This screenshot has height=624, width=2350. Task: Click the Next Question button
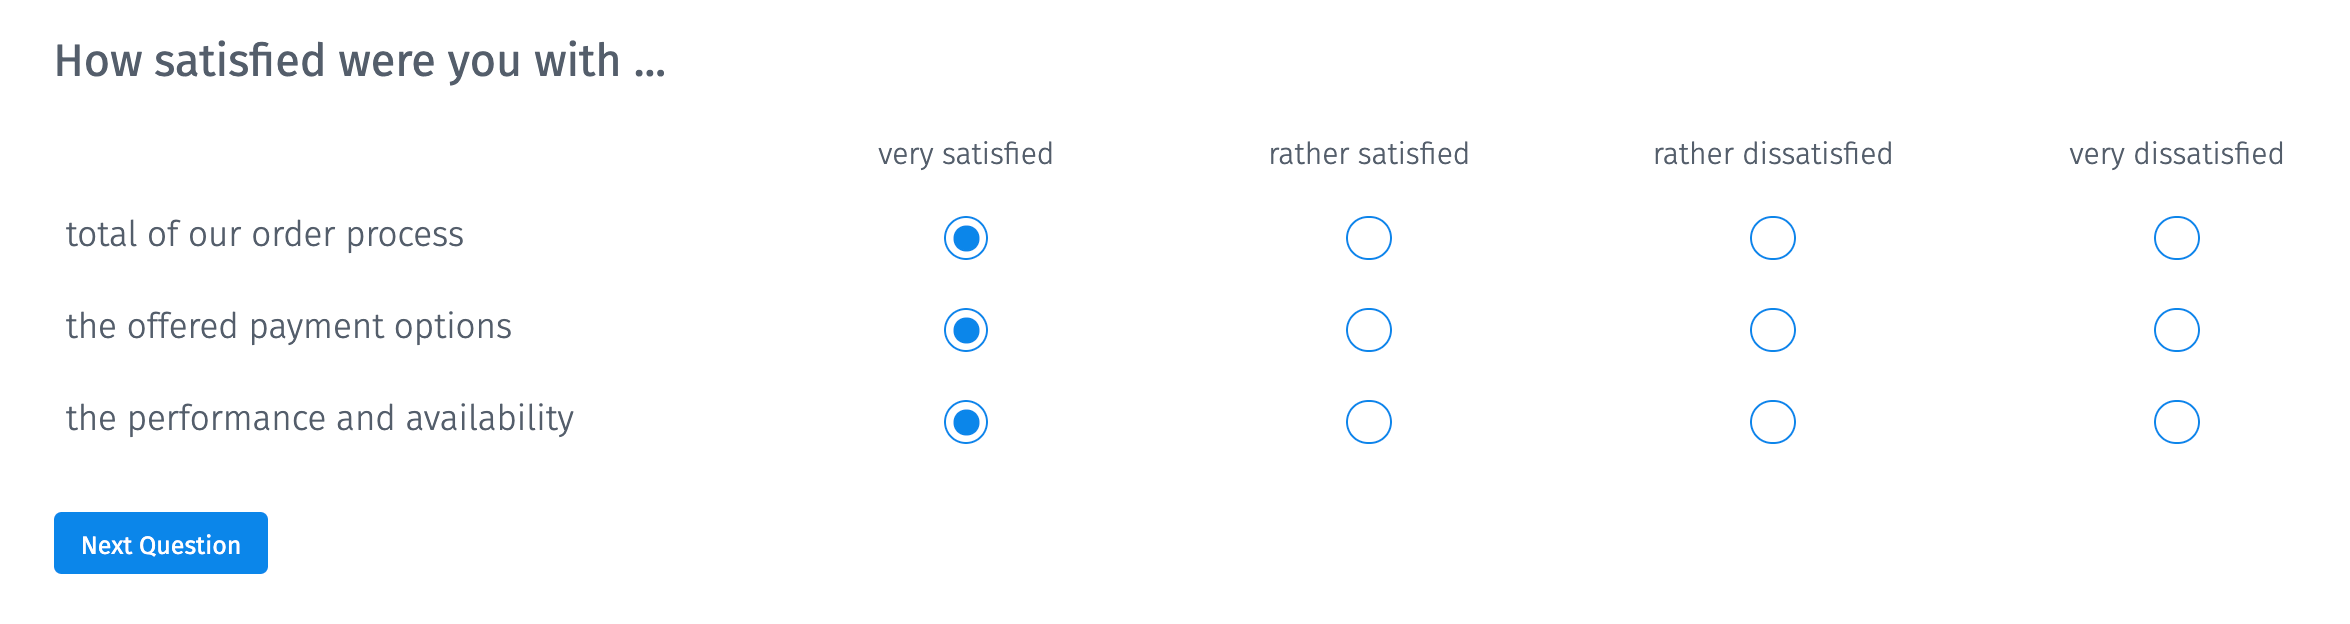[x=161, y=543]
